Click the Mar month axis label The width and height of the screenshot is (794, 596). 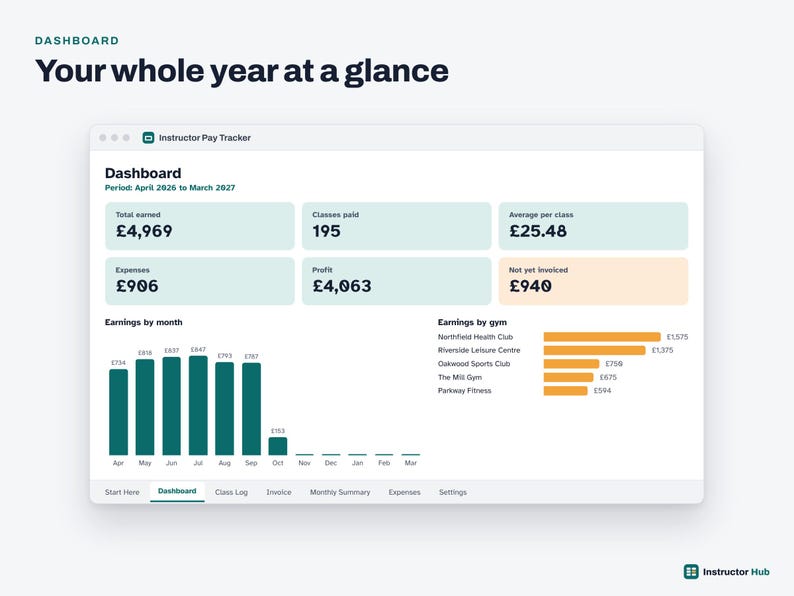(x=411, y=463)
